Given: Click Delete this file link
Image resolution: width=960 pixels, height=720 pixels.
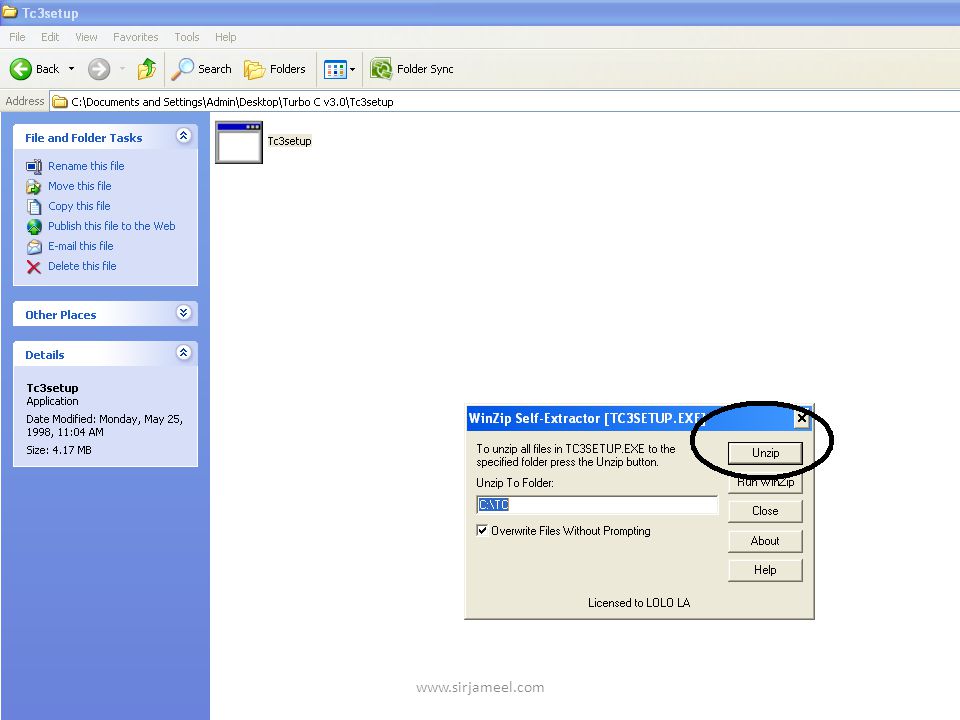Looking at the screenshot, I should [x=82, y=266].
